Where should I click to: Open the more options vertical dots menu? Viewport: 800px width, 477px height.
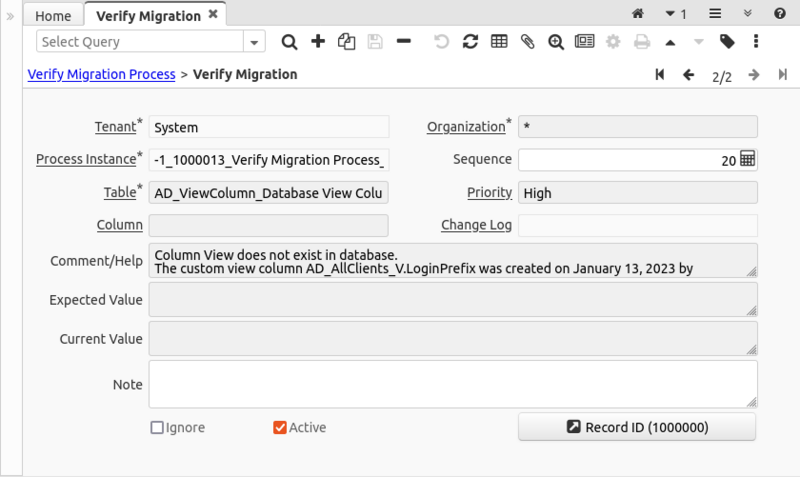click(x=756, y=42)
